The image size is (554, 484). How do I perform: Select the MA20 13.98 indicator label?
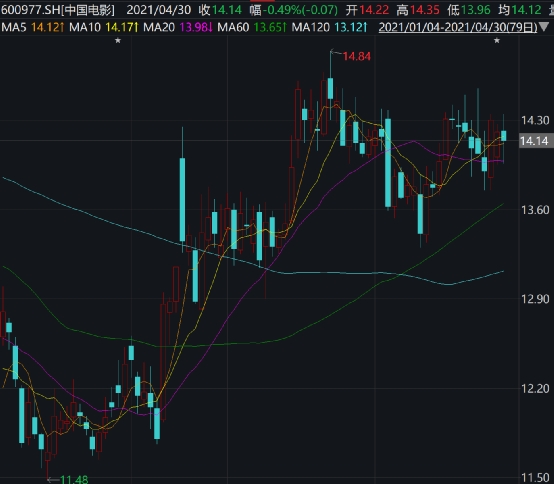(x=178, y=27)
